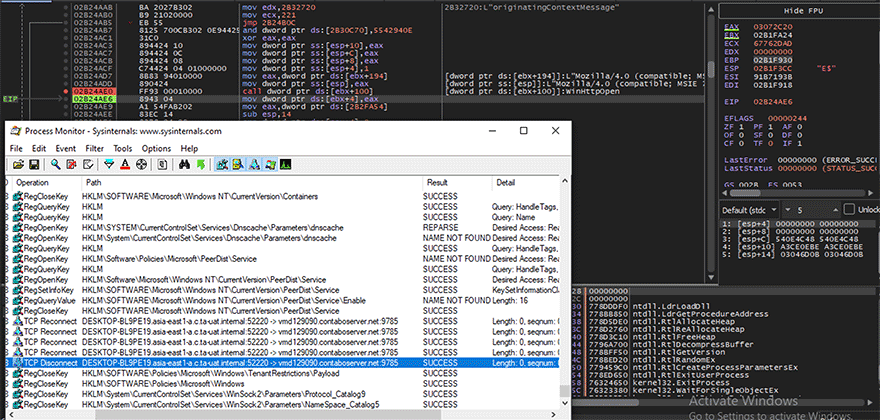
Task: Click registers pane horizontal scrollbar
Action: [799, 193]
